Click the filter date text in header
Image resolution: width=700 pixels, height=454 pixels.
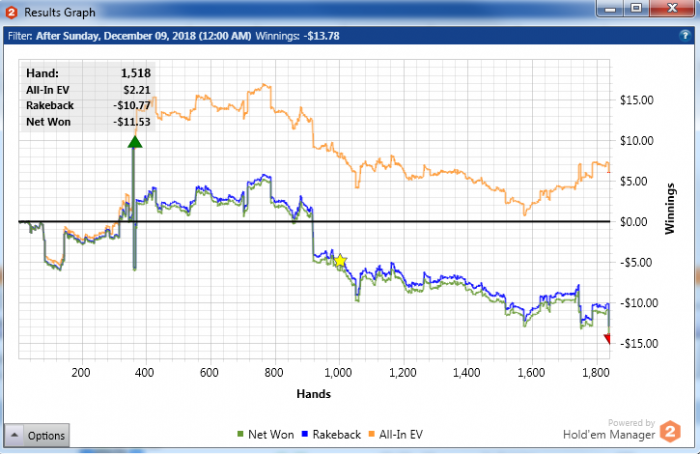pyautogui.click(x=143, y=36)
